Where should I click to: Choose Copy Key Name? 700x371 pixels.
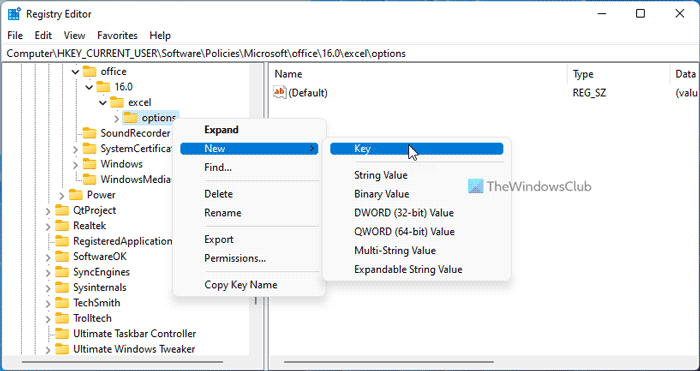(249, 285)
